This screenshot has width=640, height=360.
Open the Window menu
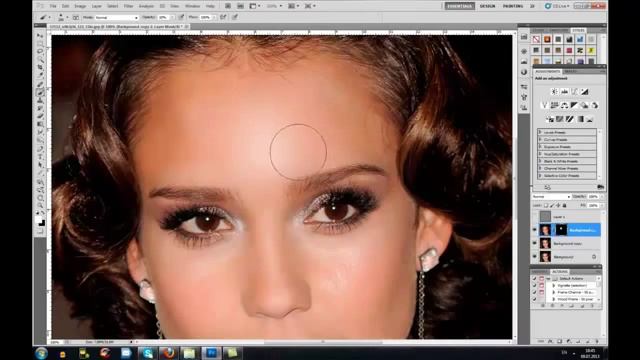coord(193,6)
